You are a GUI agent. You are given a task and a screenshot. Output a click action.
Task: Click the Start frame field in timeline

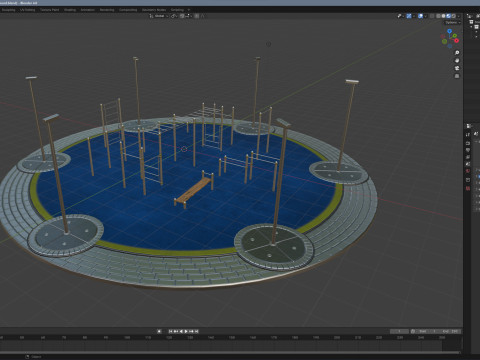pyautogui.click(x=427, y=331)
